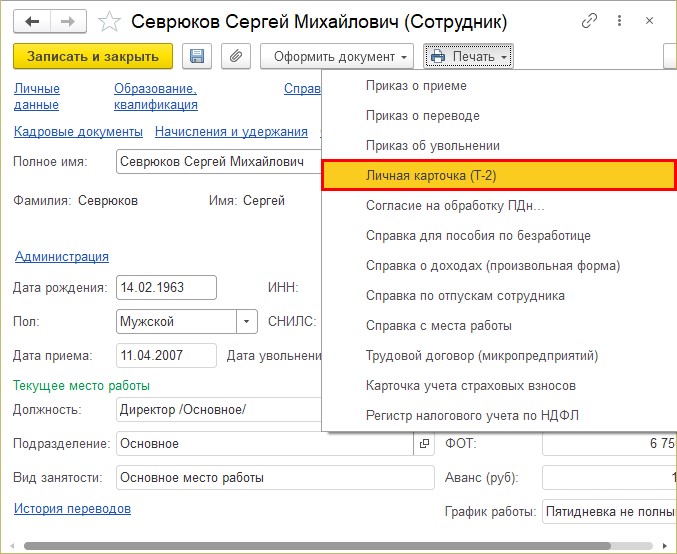Click the Текущее место работы heading
Viewport: 677px width, 554px height.
[x=81, y=386]
